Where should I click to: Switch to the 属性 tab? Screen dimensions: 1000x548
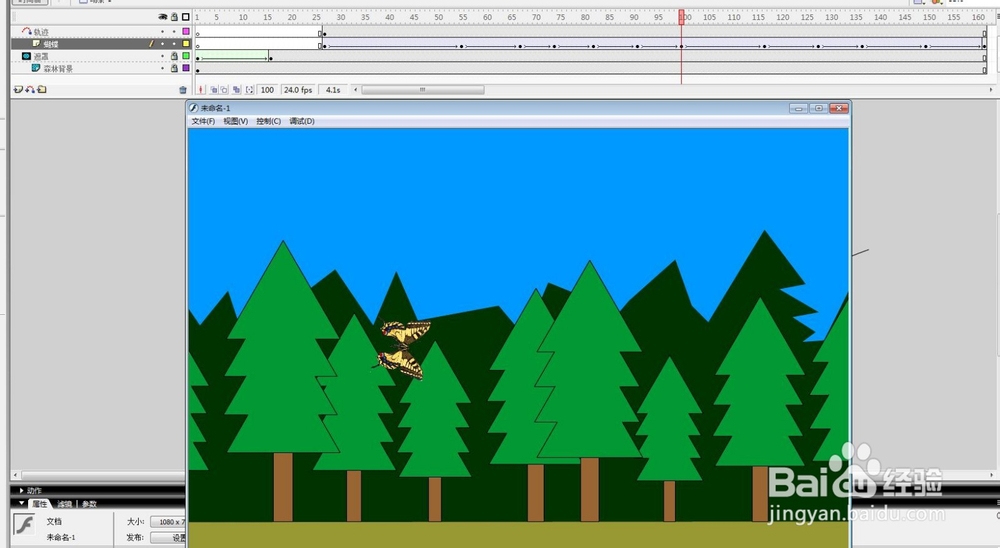point(40,504)
